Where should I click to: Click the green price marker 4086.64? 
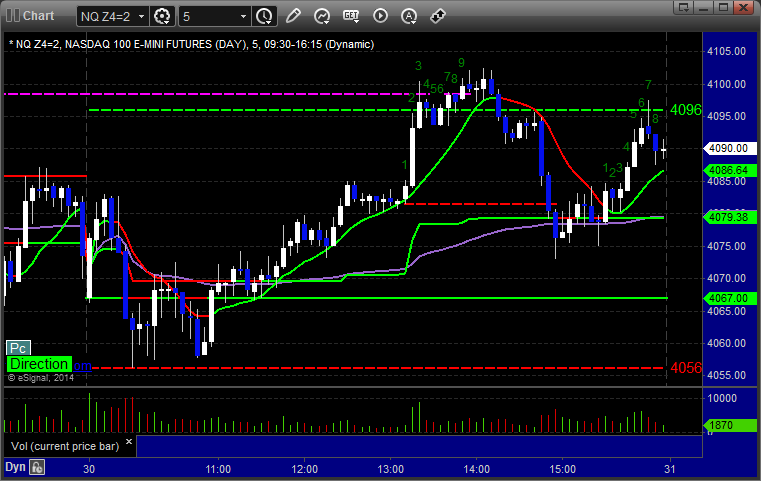point(729,170)
